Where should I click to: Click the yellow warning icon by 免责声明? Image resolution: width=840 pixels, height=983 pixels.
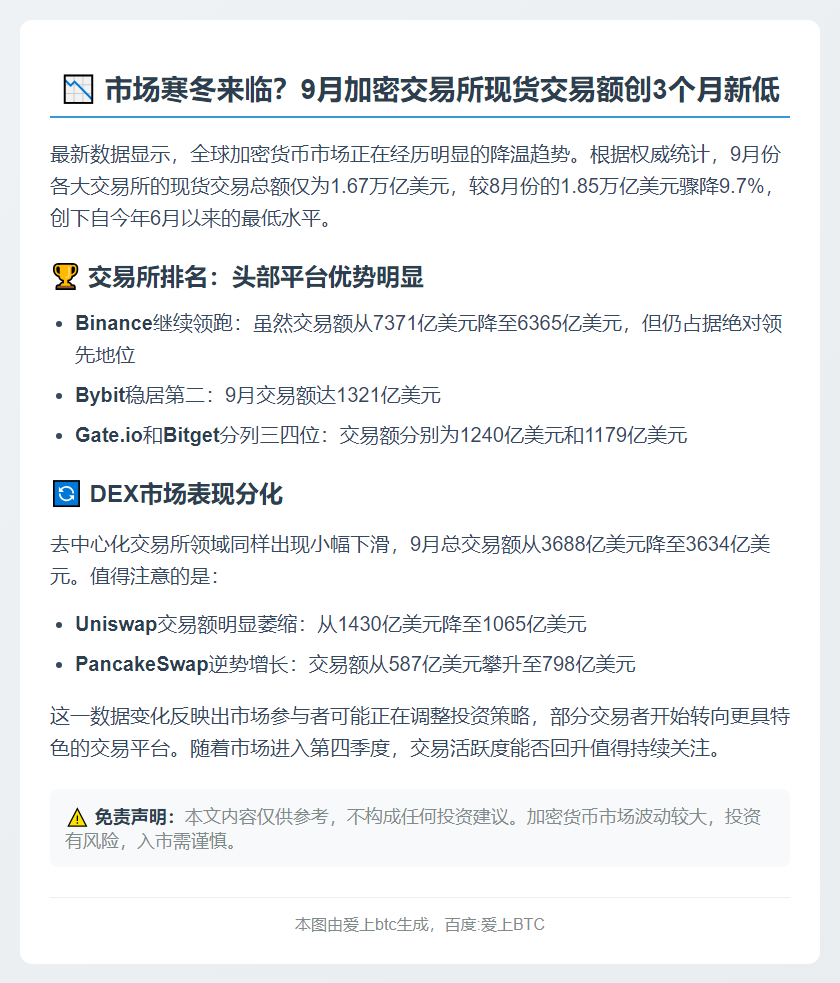pyautogui.click(x=76, y=817)
